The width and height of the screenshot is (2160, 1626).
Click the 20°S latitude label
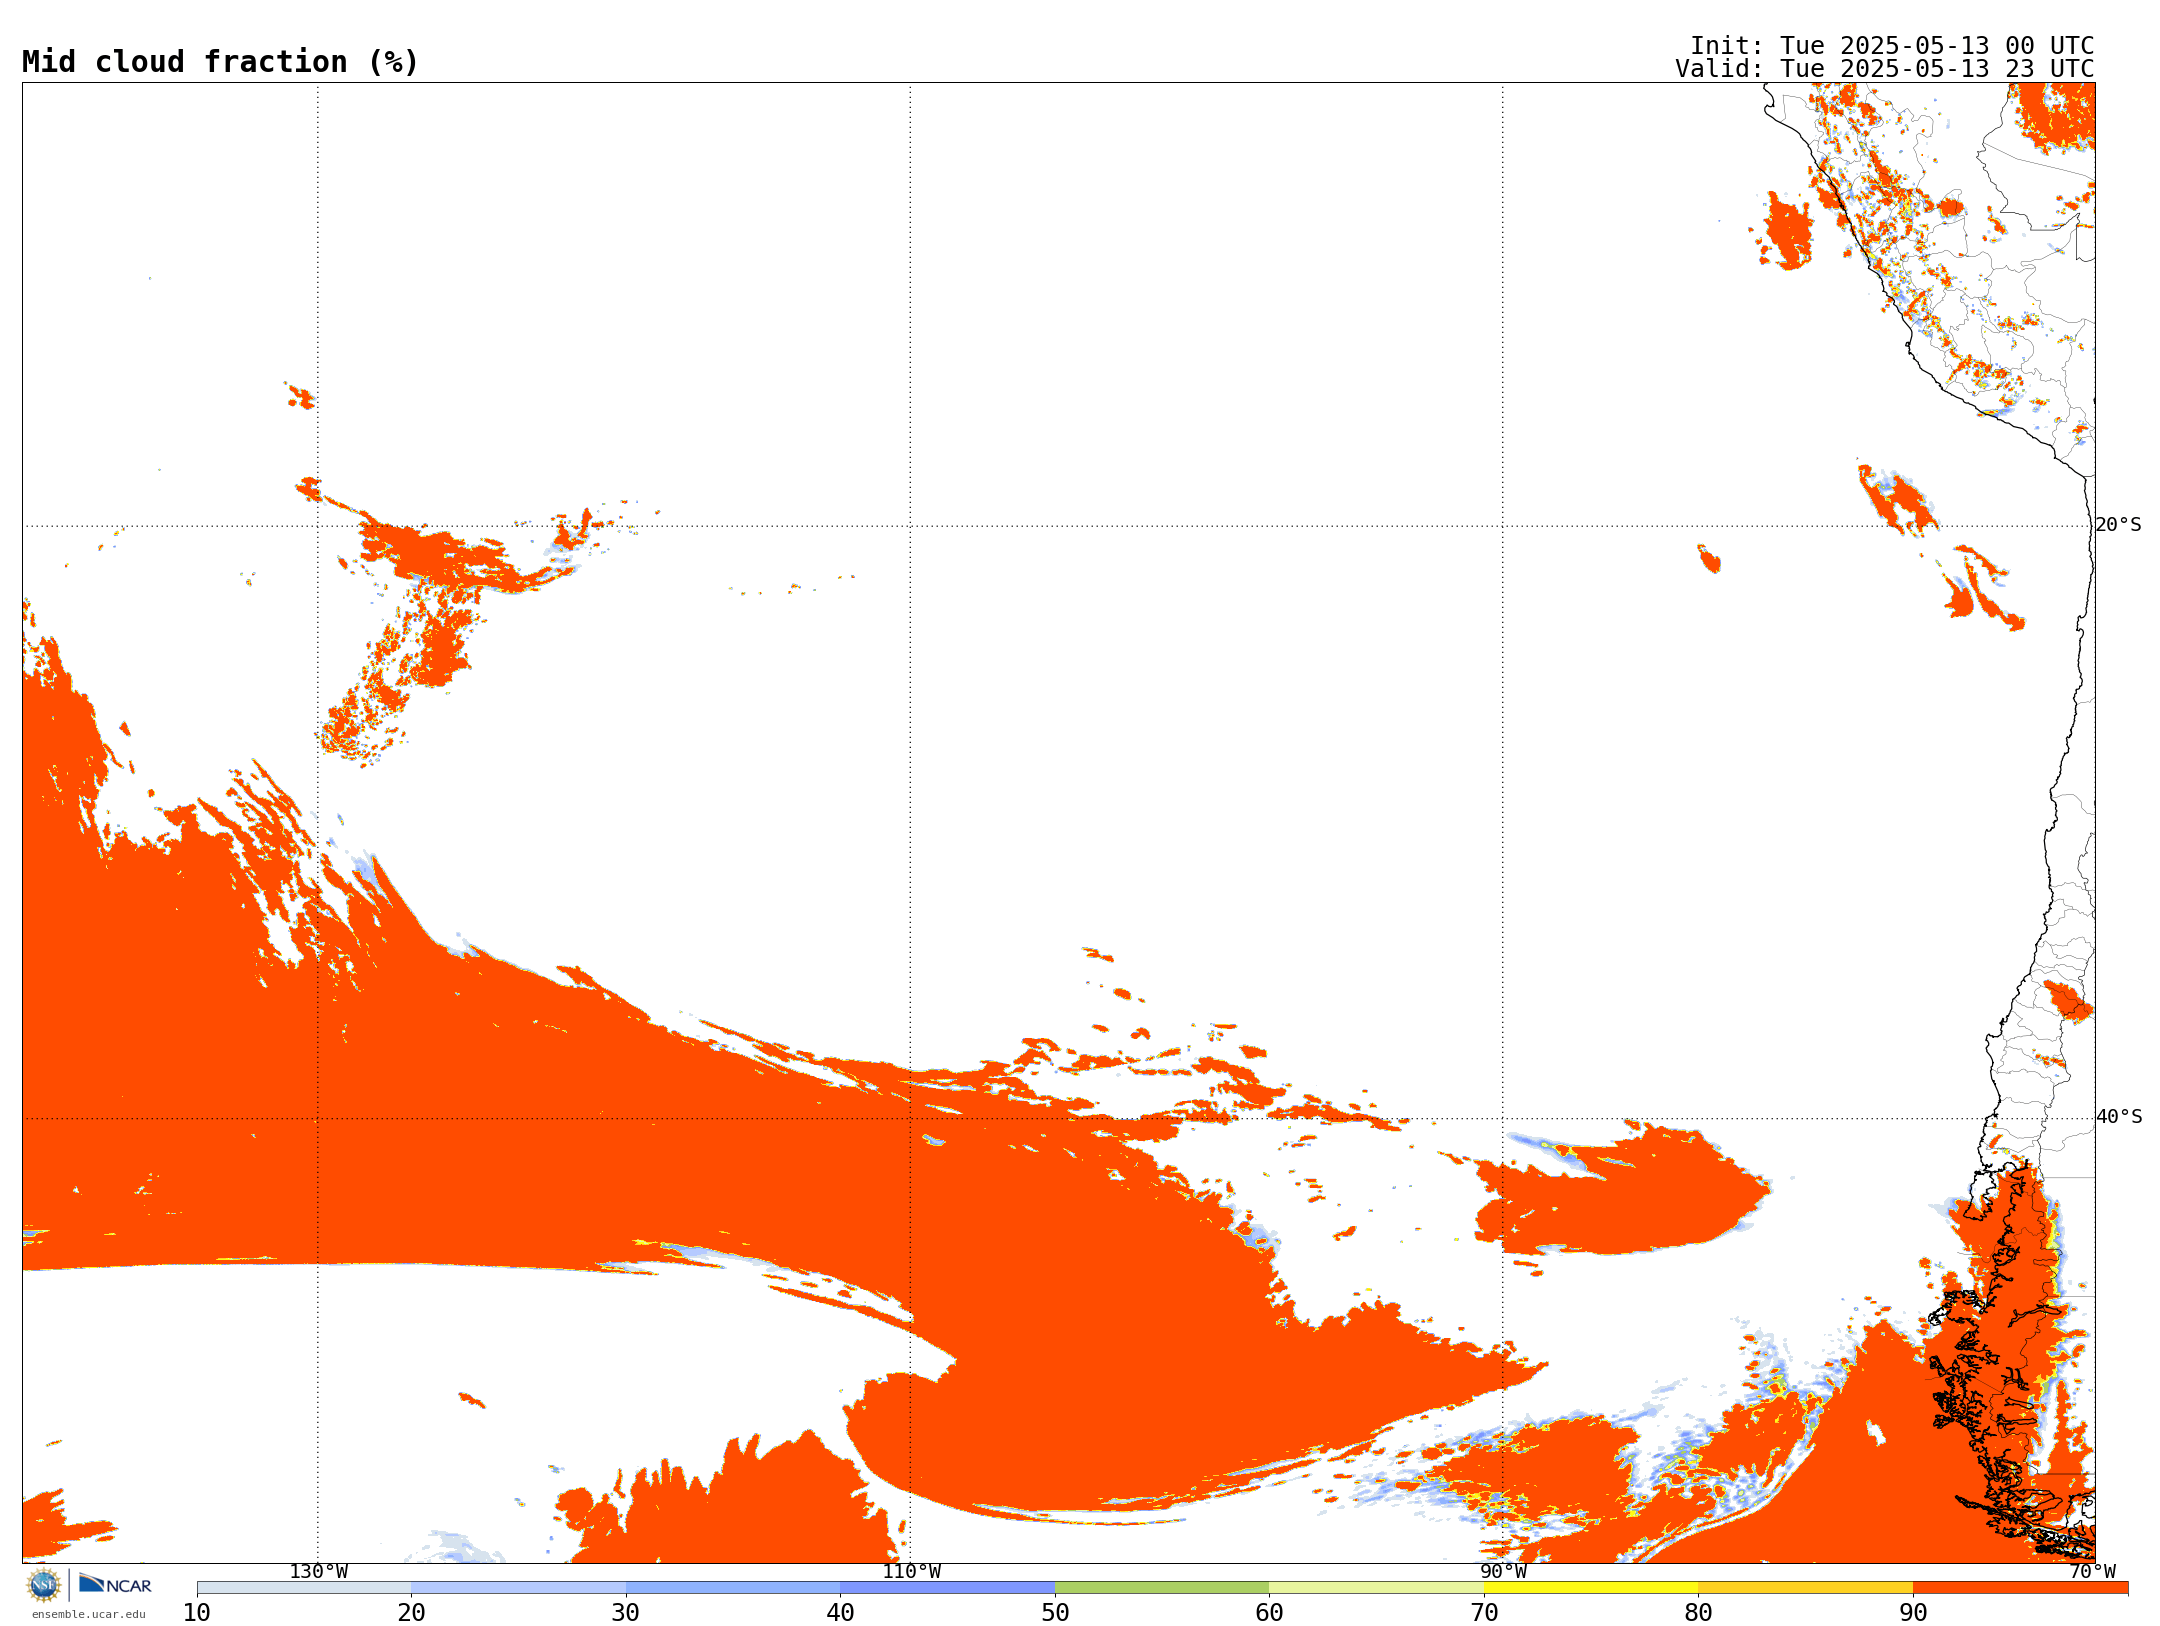click(x=2119, y=525)
